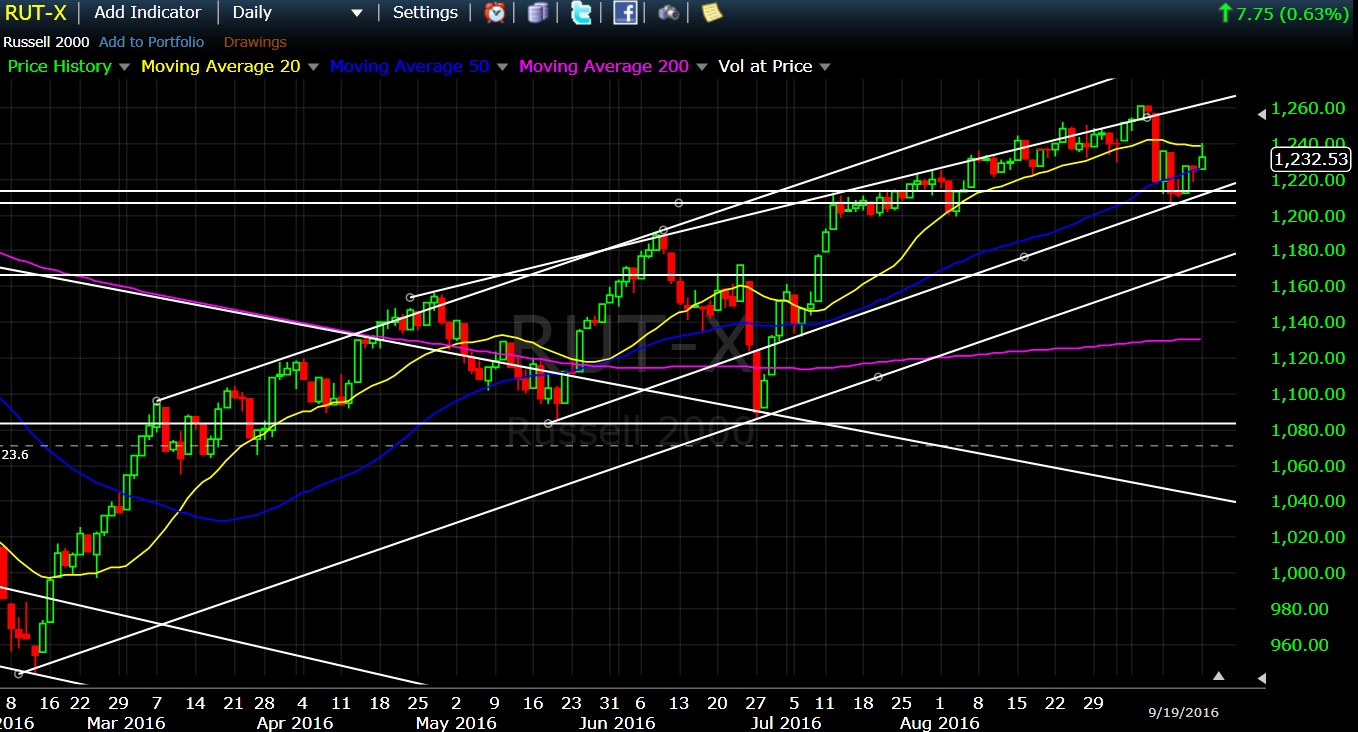Click the RUT-X ticker symbol

point(36,13)
